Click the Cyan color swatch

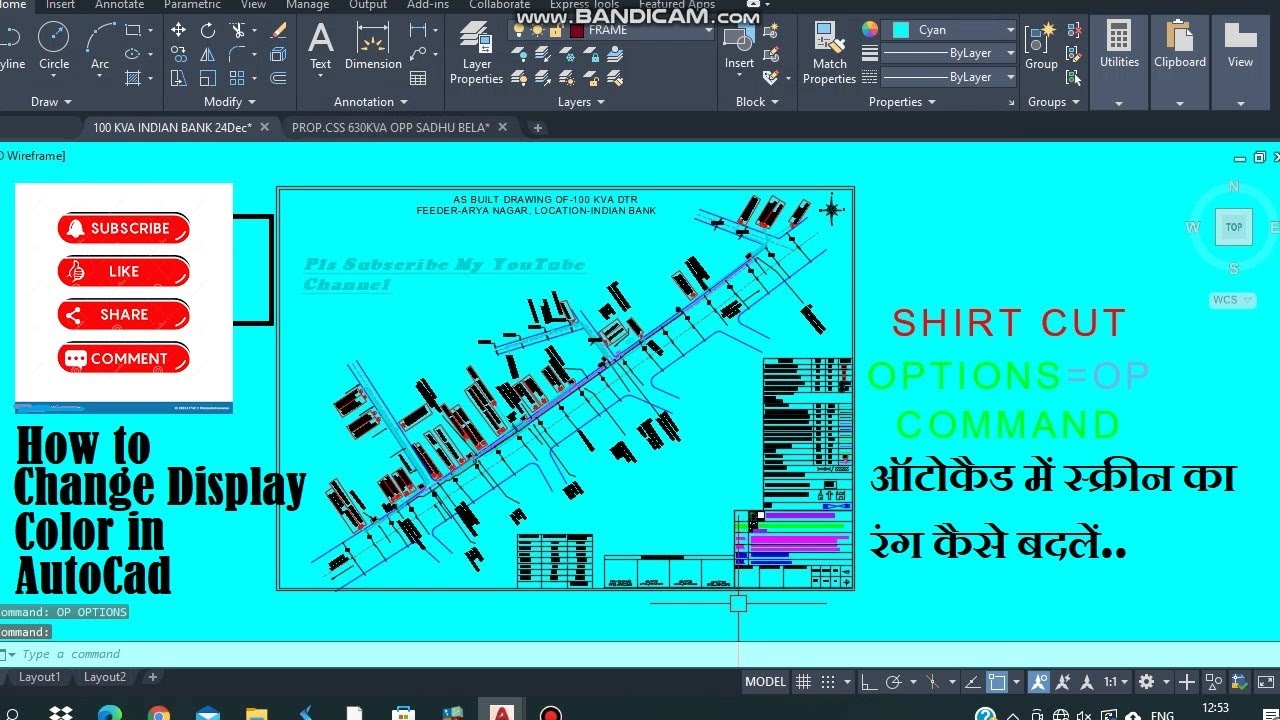901,30
